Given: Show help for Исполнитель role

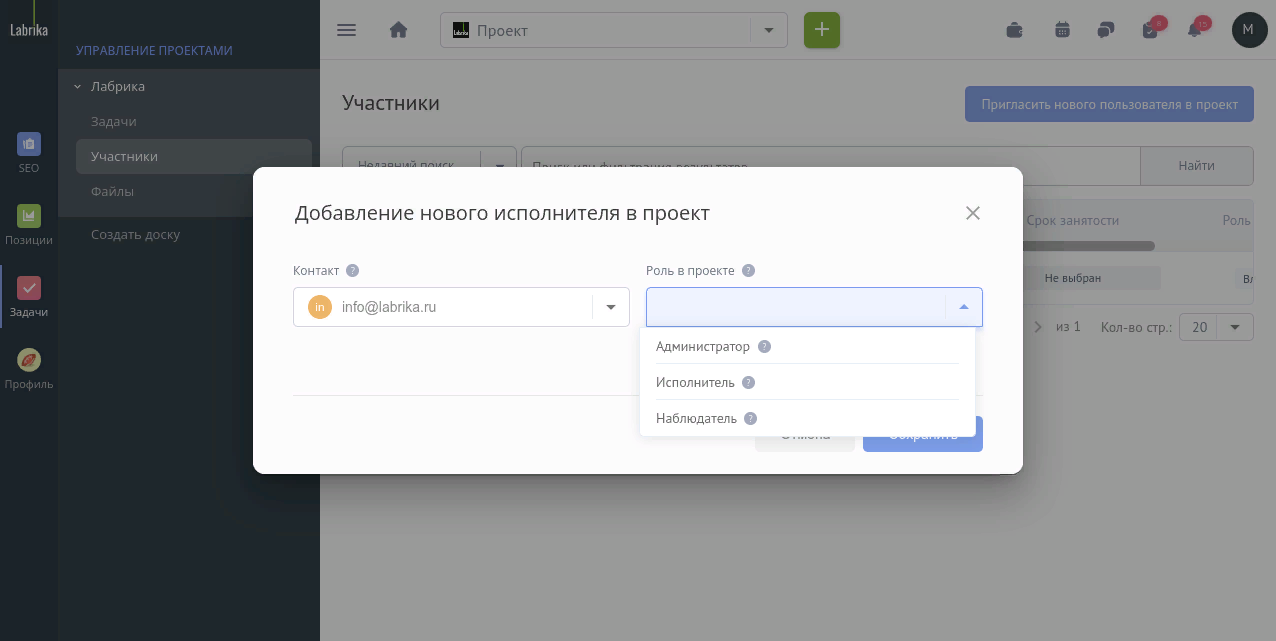Looking at the screenshot, I should click(748, 382).
